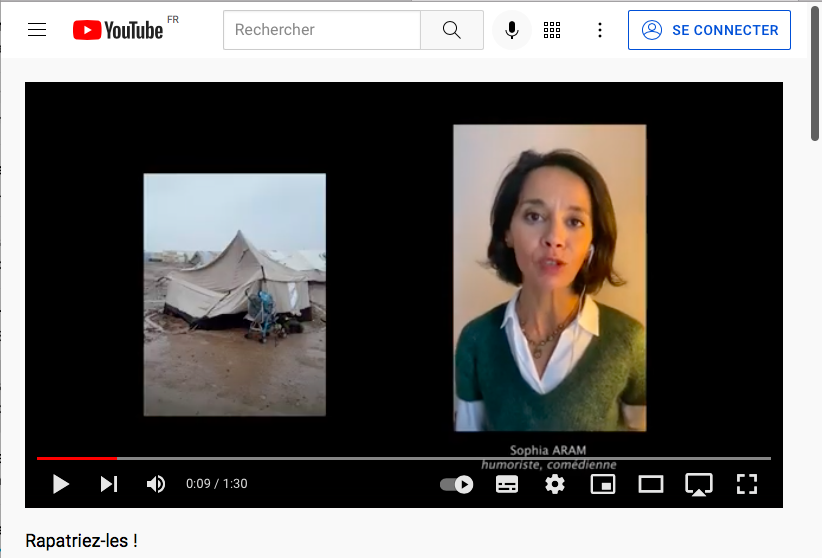Skip to the next video

click(x=109, y=484)
